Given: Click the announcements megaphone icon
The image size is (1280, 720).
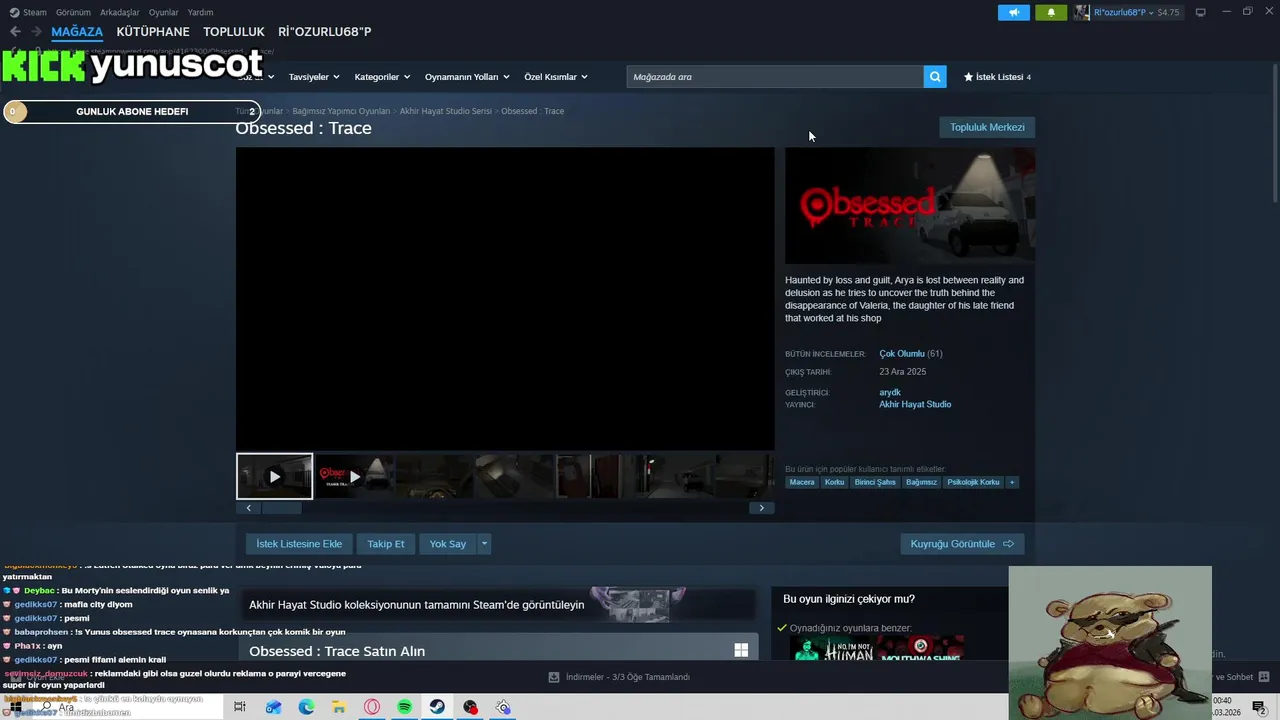Looking at the screenshot, I should (1013, 12).
